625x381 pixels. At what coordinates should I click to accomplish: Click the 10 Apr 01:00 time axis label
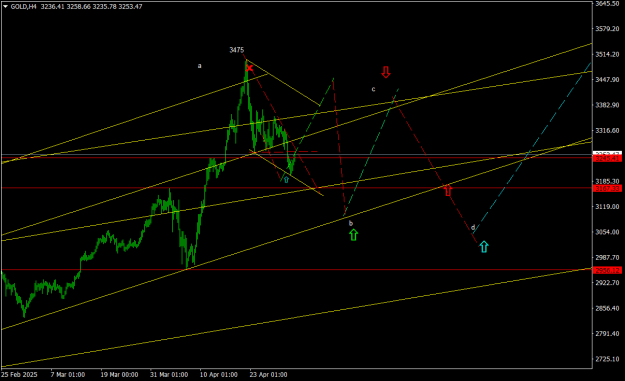pos(219,375)
